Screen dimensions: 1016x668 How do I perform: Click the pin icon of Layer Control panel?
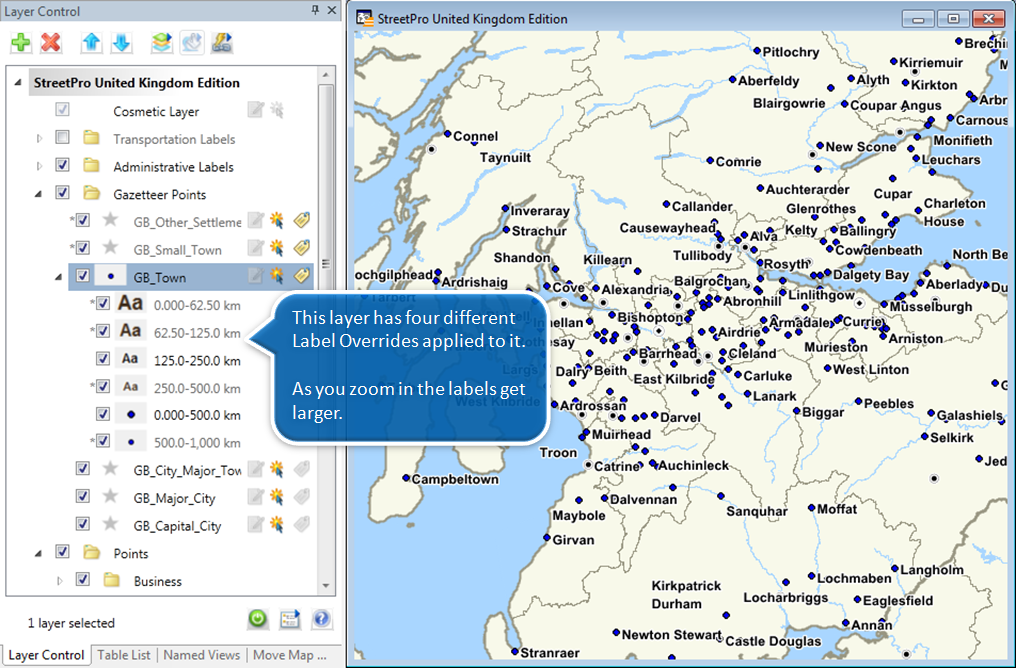coord(315,10)
